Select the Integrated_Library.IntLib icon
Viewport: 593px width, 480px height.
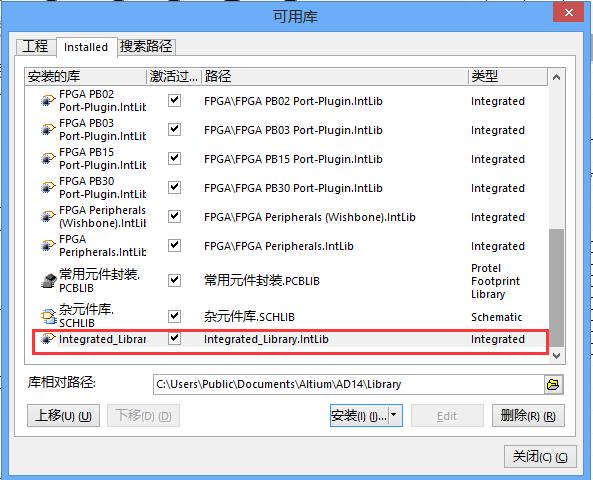pyautogui.click(x=48, y=339)
